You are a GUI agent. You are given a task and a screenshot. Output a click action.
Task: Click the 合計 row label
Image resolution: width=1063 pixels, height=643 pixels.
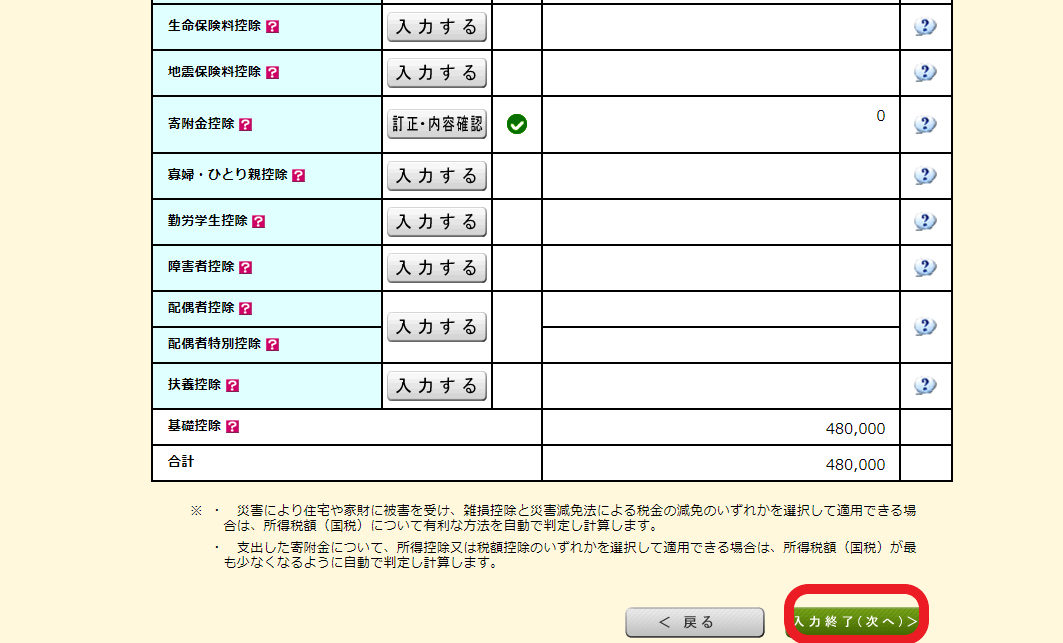pyautogui.click(x=181, y=462)
